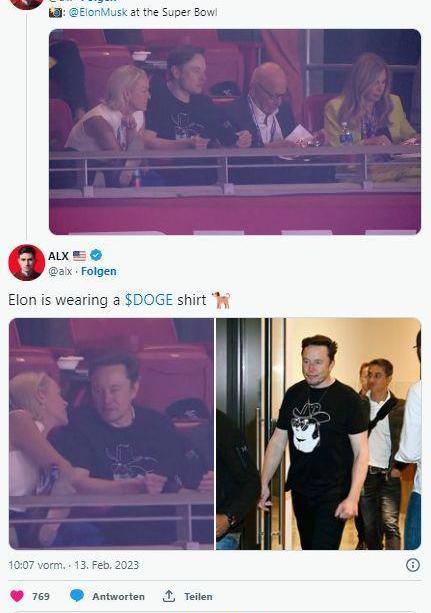The width and height of the screenshot is (431, 613).
Task: Open the left photo of Elon seated
Action: click(x=111, y=434)
